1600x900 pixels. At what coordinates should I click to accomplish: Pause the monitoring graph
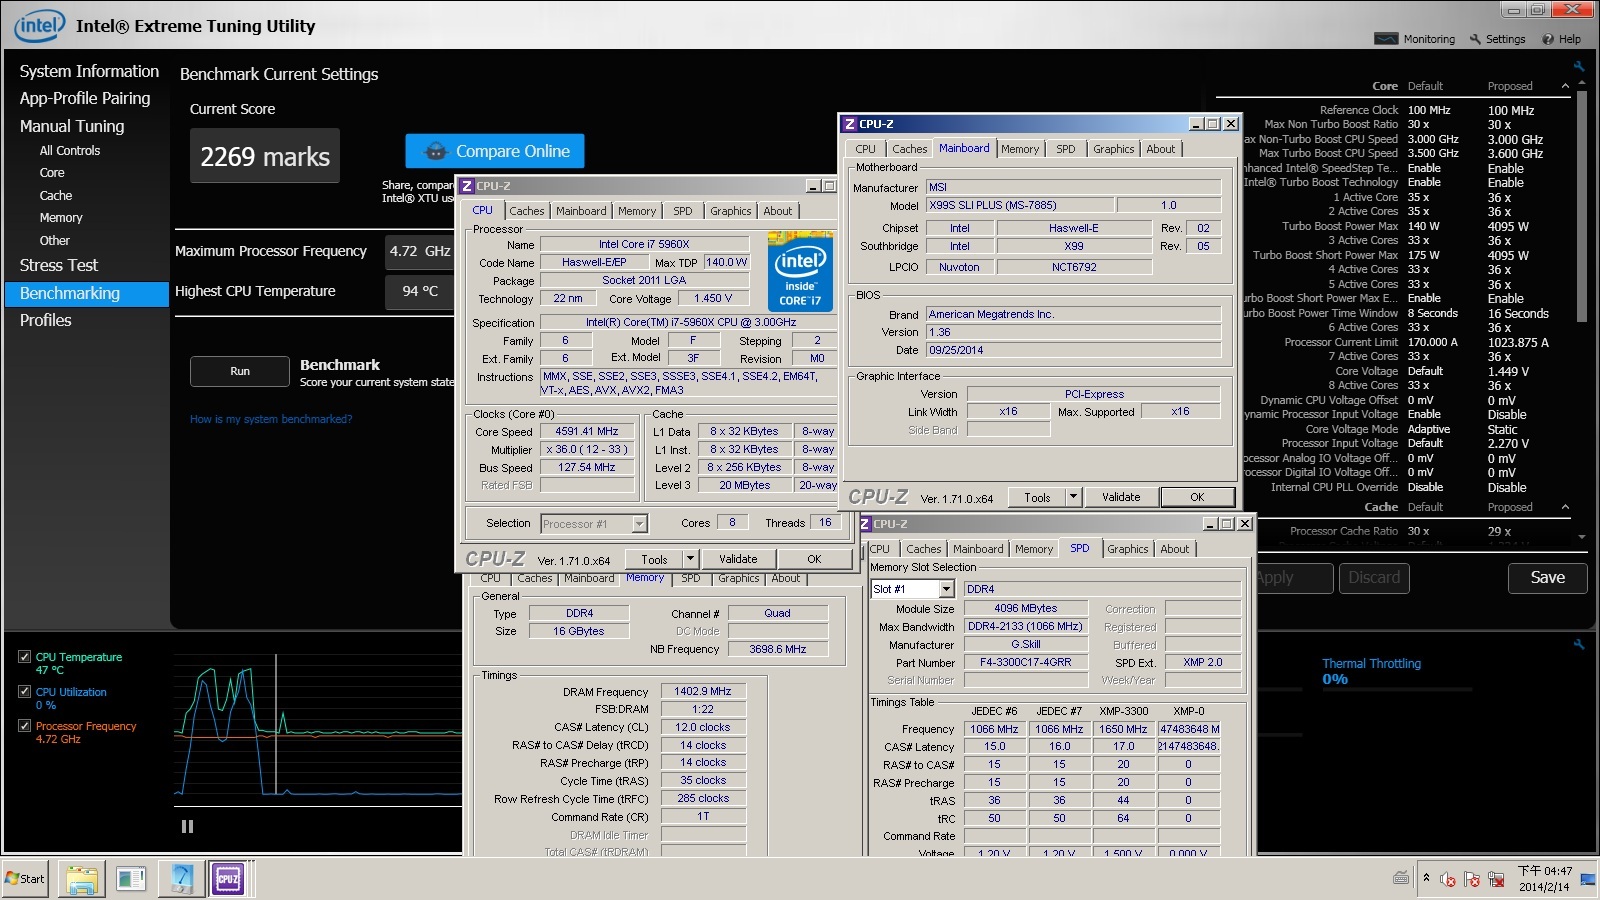pyautogui.click(x=187, y=827)
